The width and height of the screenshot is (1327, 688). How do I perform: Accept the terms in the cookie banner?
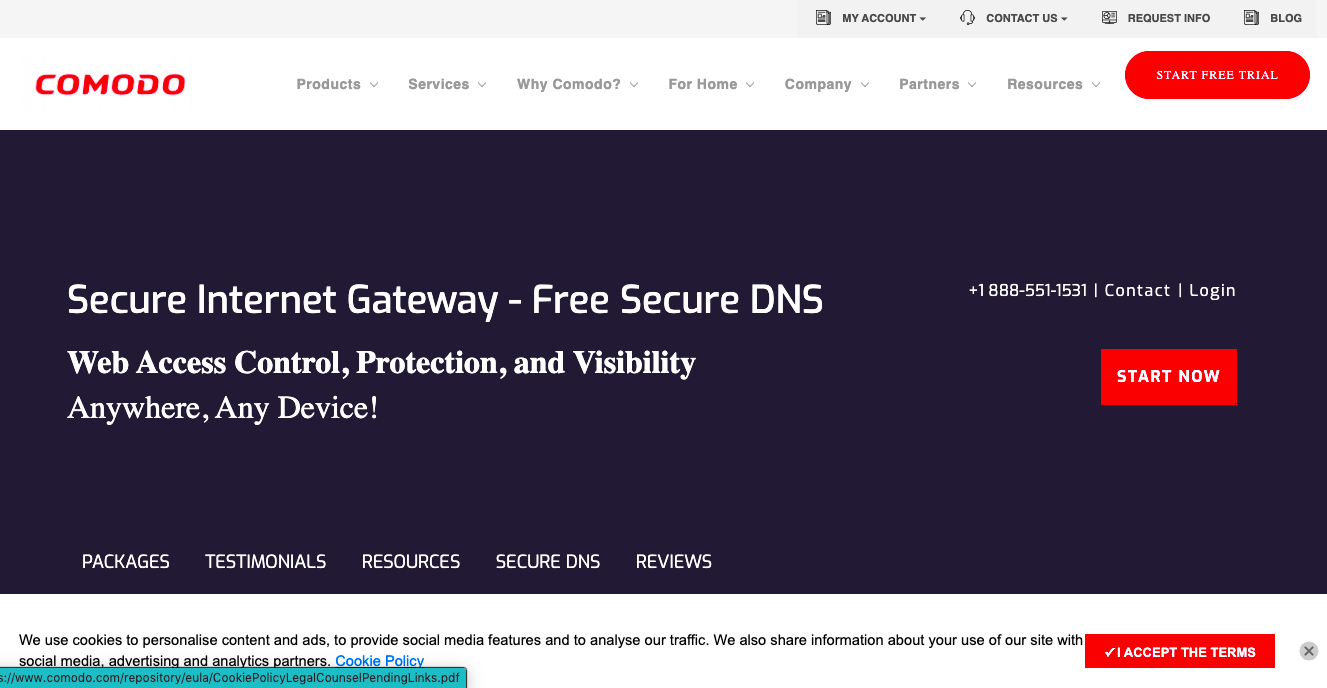click(x=1179, y=651)
